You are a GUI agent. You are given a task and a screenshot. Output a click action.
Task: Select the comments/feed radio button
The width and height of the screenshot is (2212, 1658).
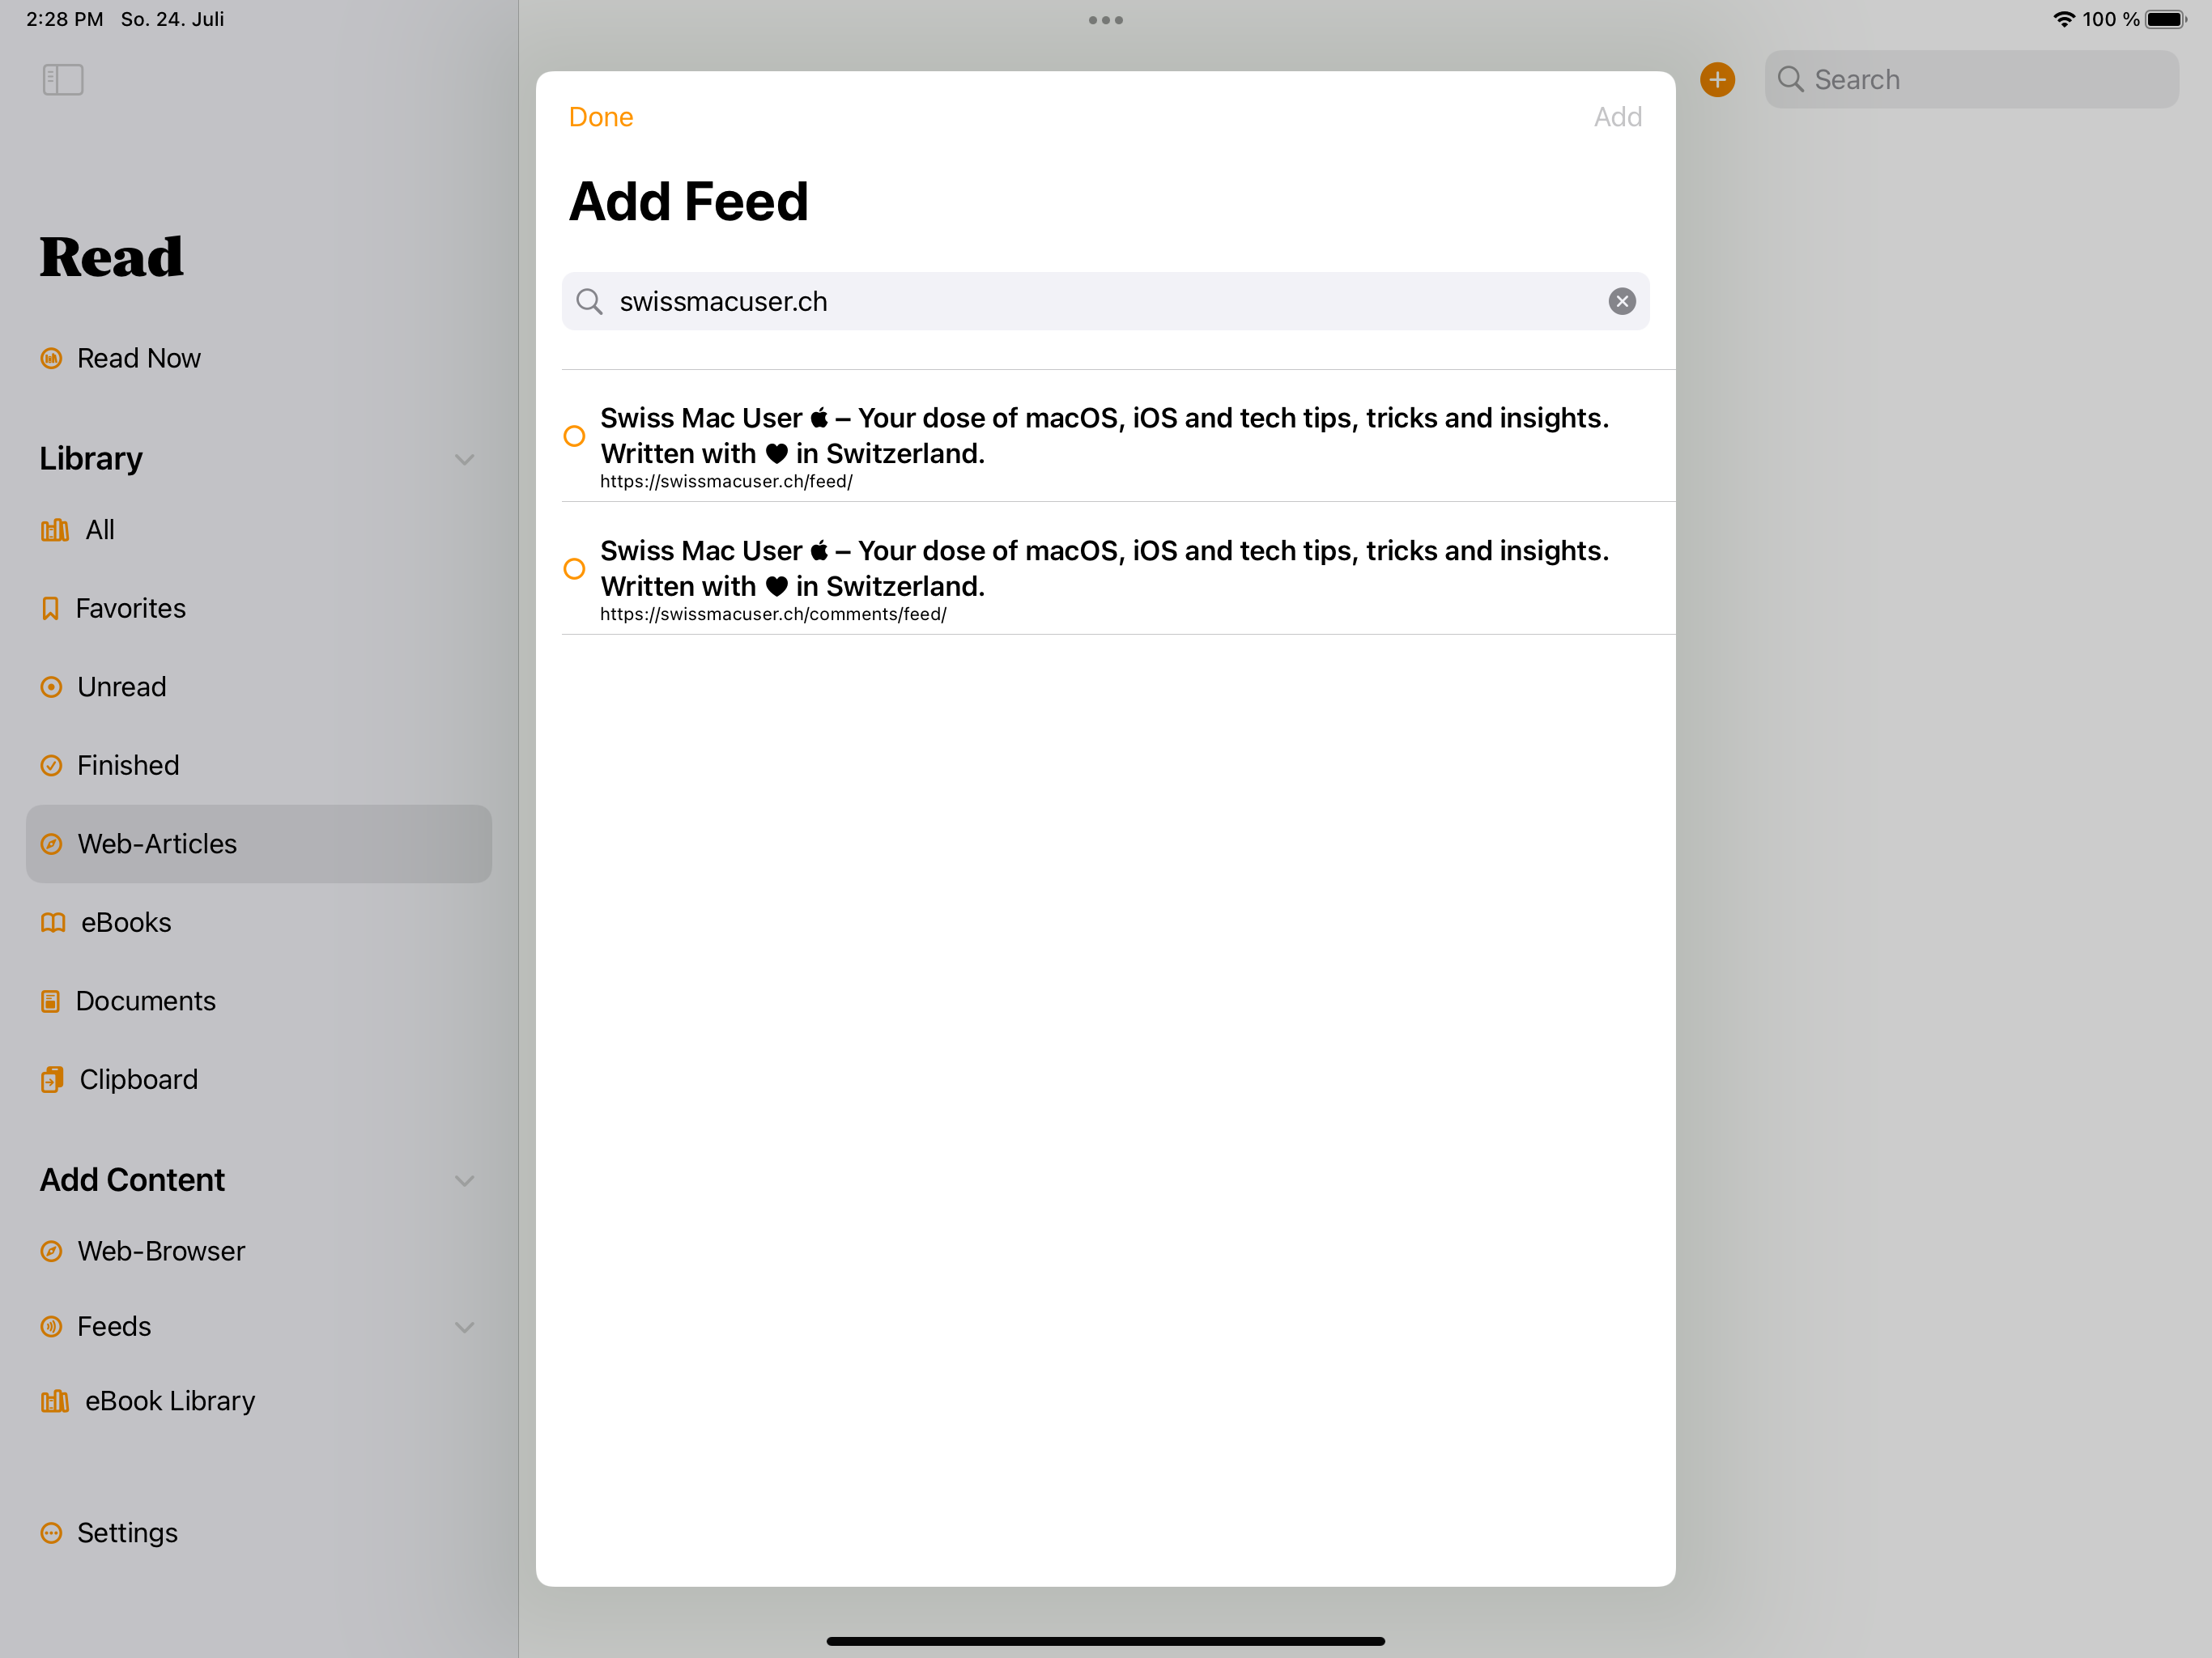pos(574,569)
